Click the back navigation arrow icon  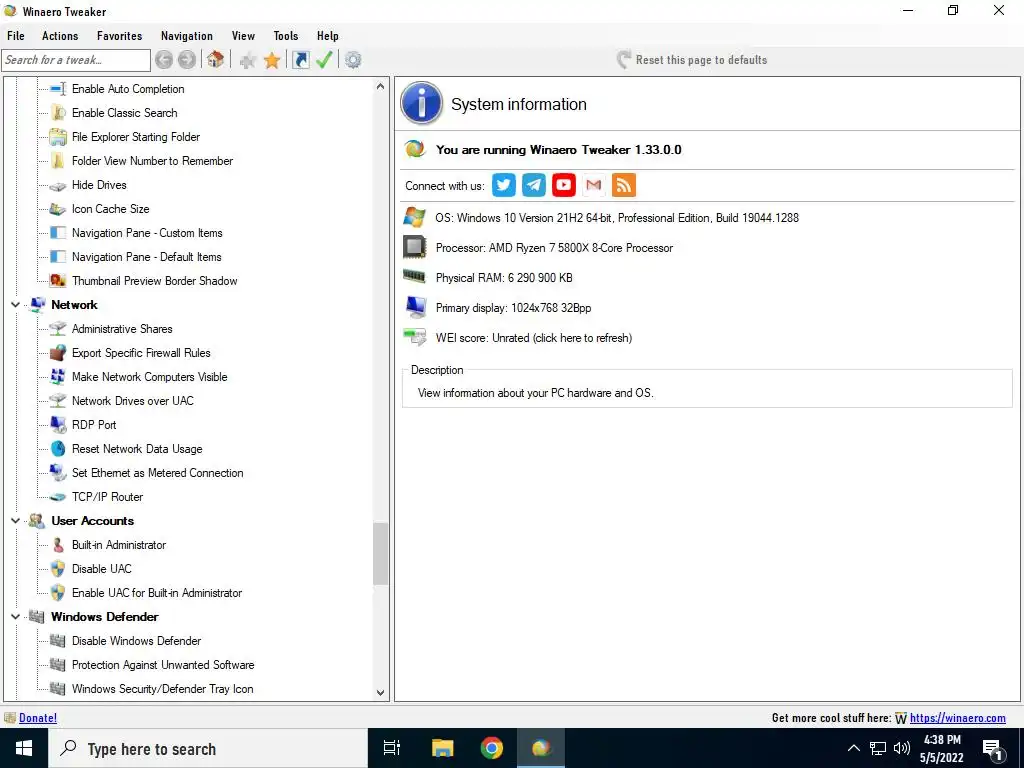tap(164, 60)
